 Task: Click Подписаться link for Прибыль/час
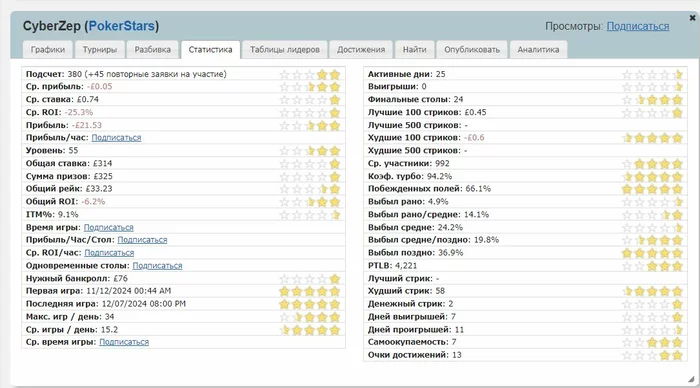click(116, 138)
